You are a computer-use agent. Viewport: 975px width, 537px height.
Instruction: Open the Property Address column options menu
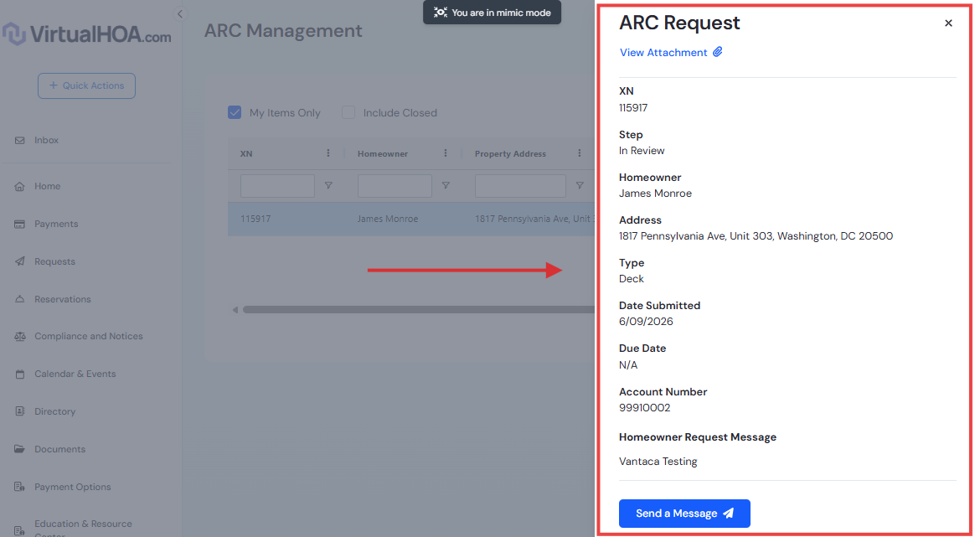(x=579, y=154)
